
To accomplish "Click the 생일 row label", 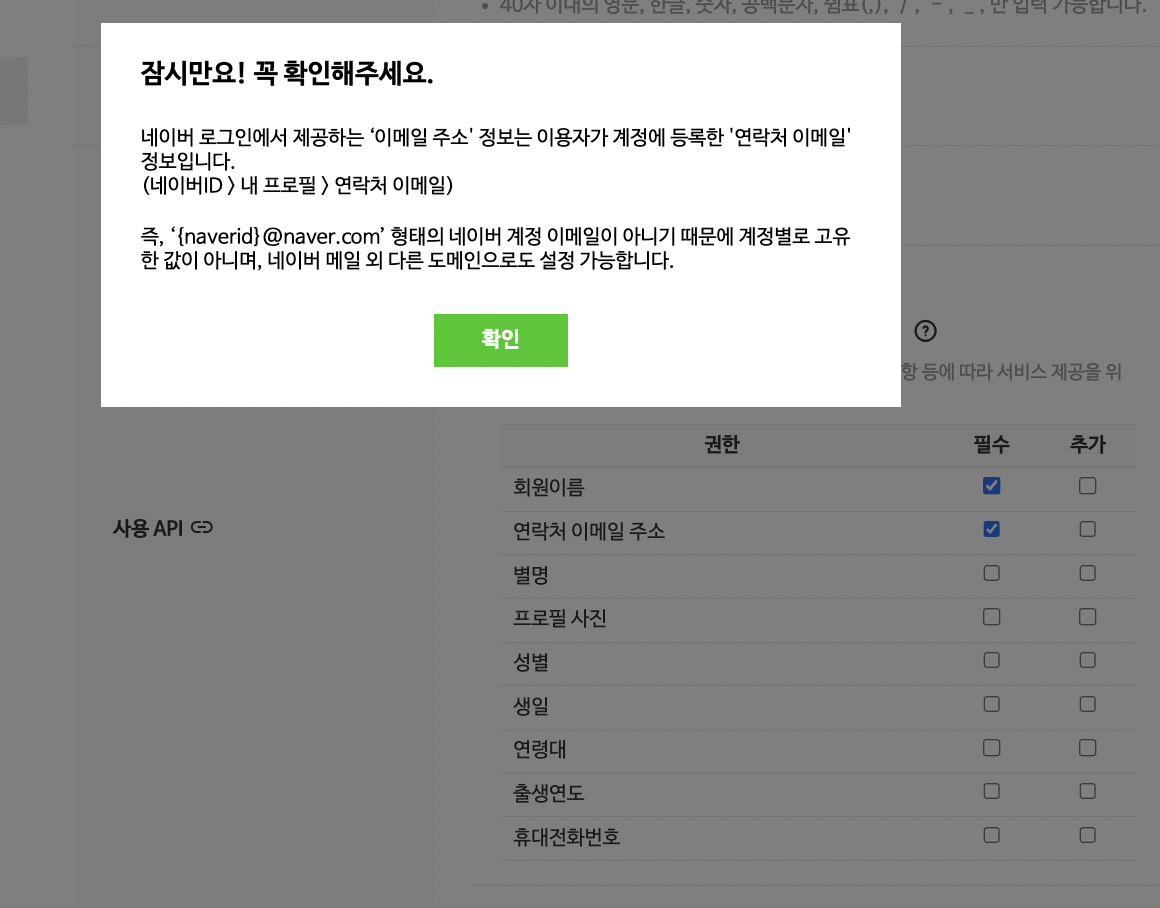I will (x=530, y=705).
